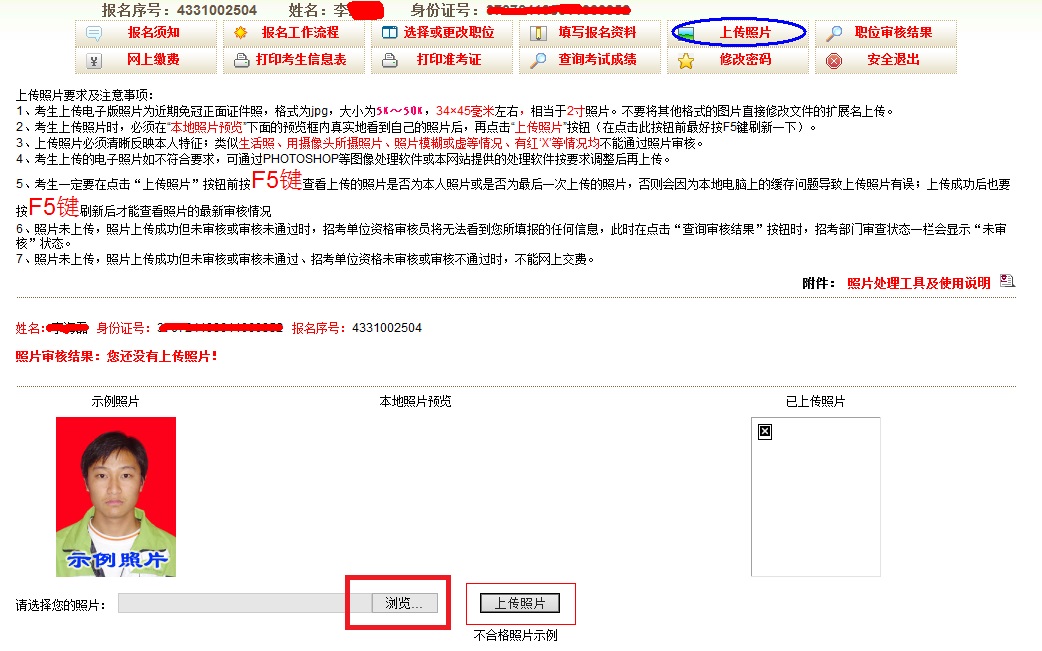Click the Change Password (修改密码) star icon
The image size is (1042, 651).
(x=686, y=61)
